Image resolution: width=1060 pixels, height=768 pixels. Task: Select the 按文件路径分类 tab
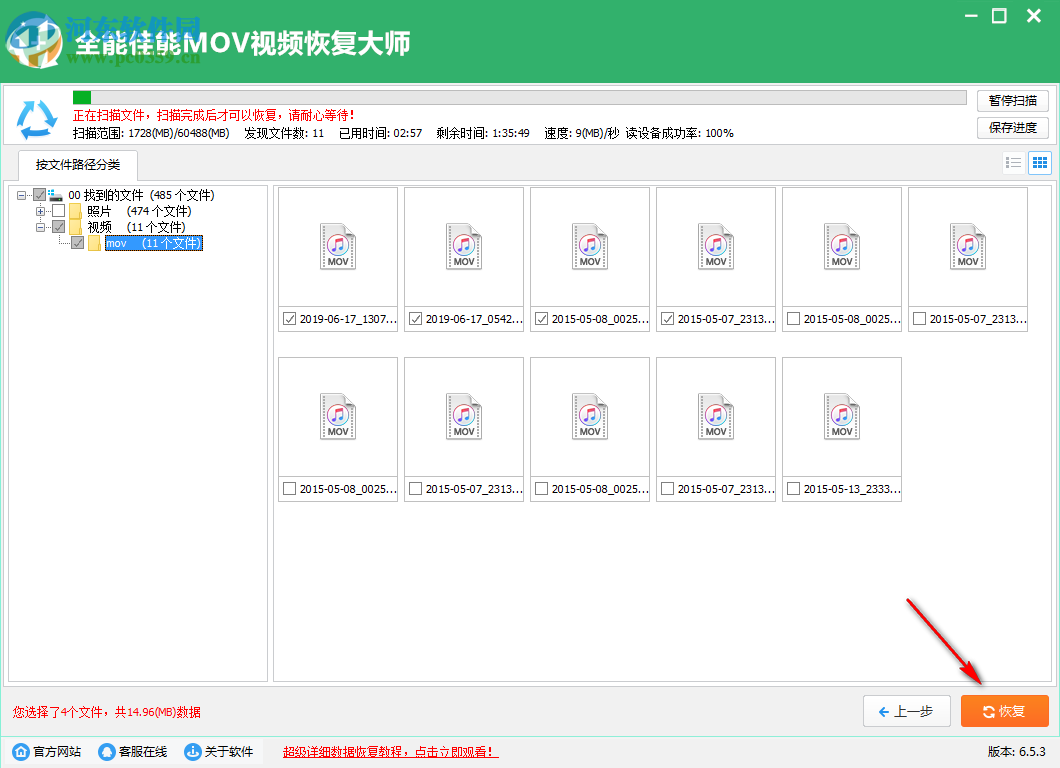coord(78,166)
